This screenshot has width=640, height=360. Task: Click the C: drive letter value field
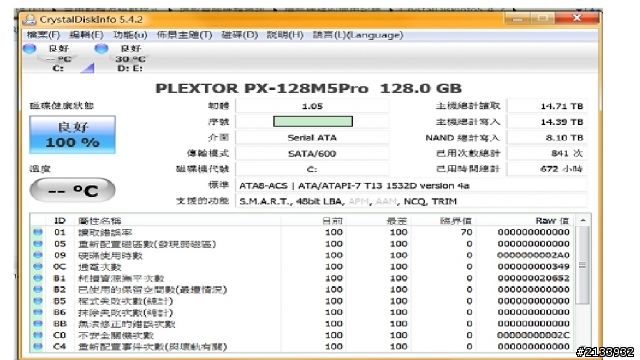[x=312, y=169]
